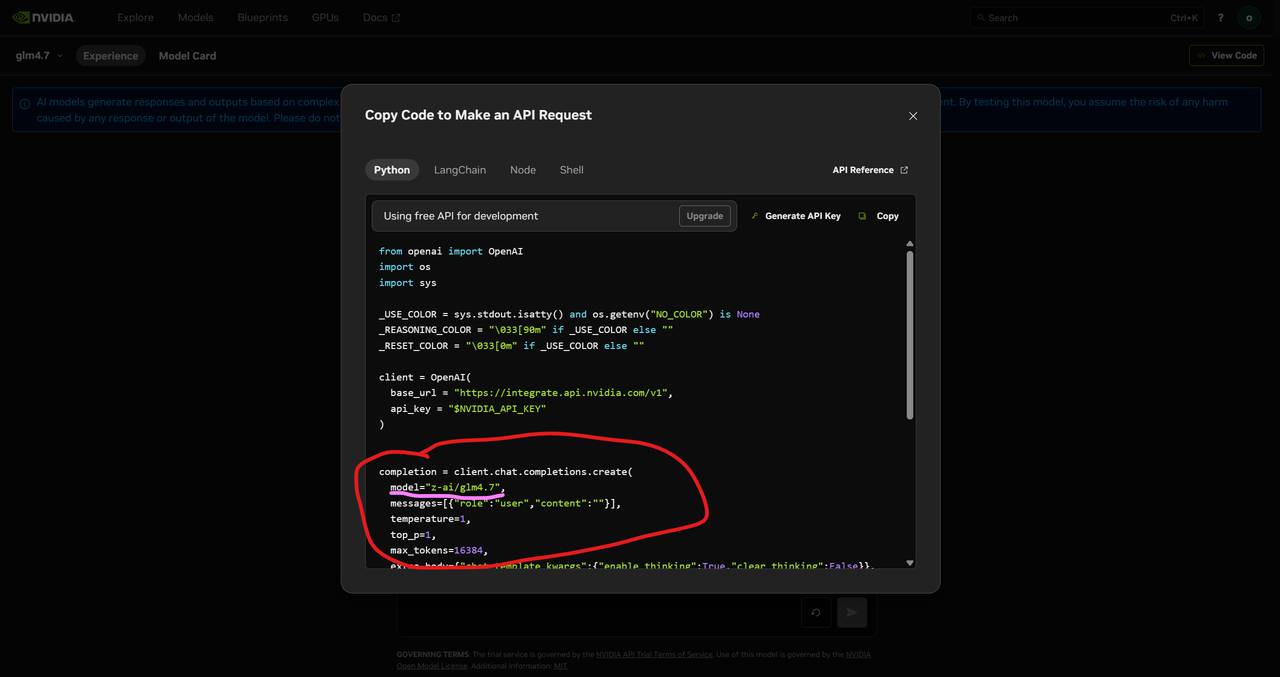Select the Node code tab

click(523, 170)
